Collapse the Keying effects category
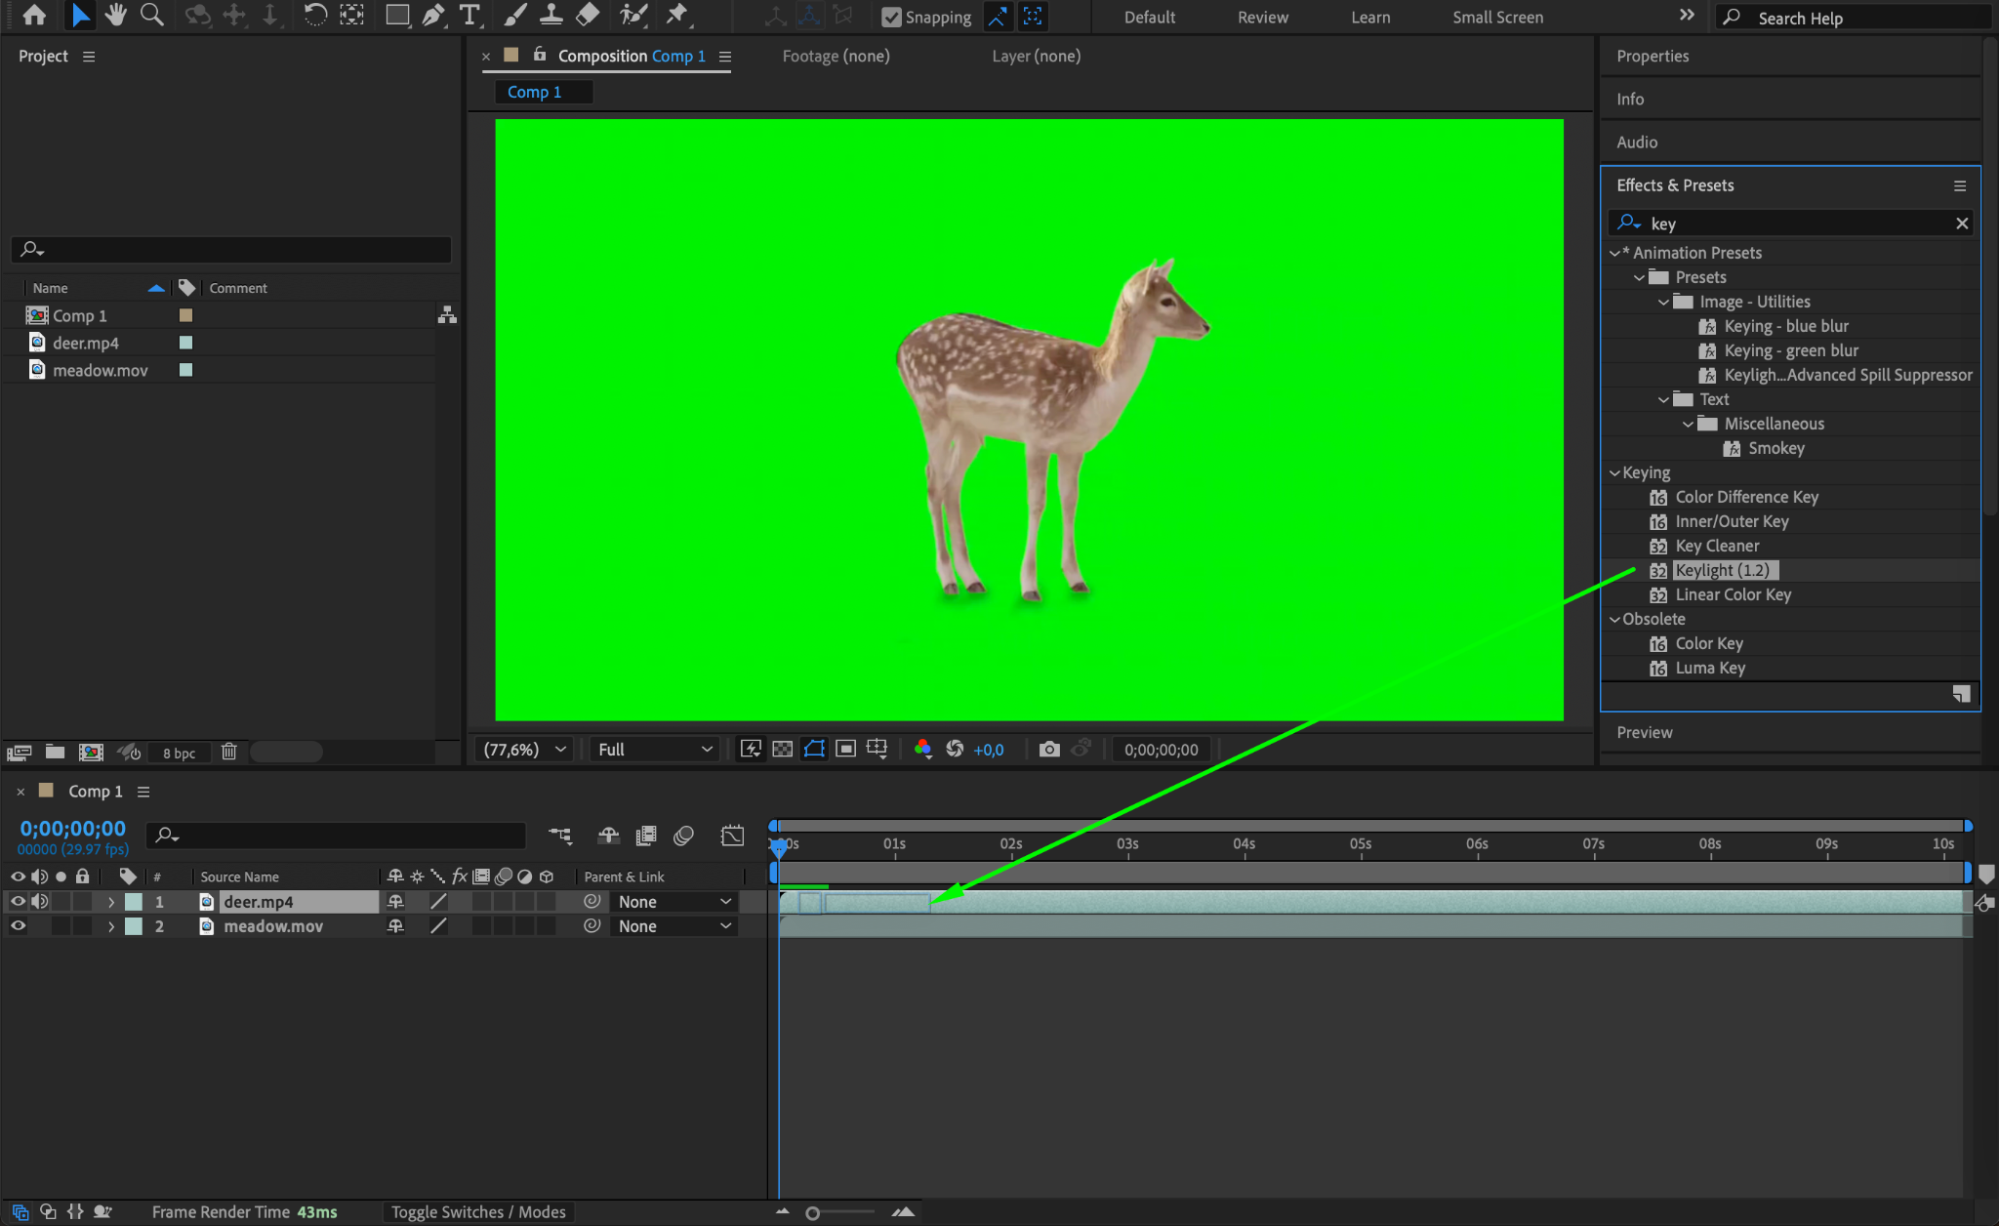This screenshot has height=1226, width=1999. pos(1614,473)
